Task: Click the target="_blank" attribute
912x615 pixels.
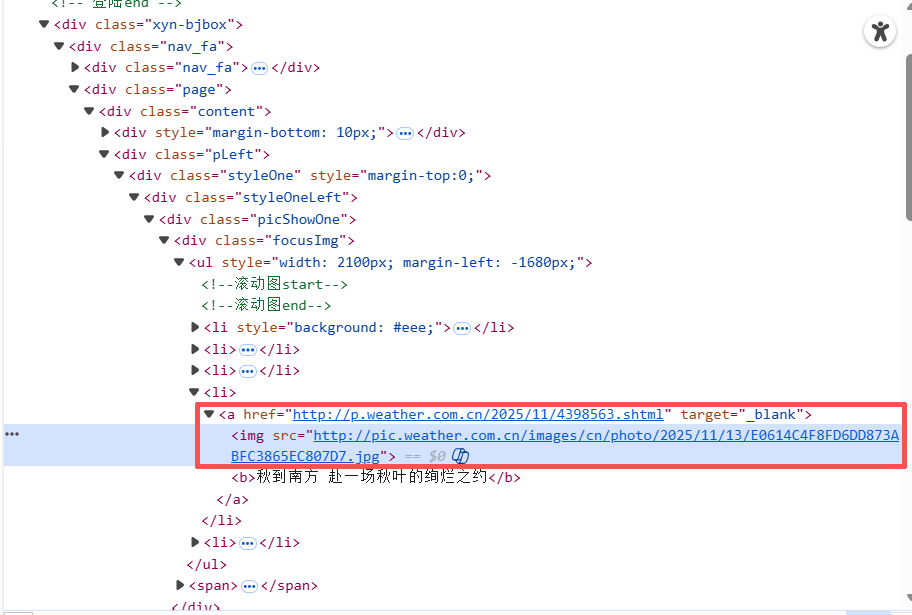Action: coord(742,414)
